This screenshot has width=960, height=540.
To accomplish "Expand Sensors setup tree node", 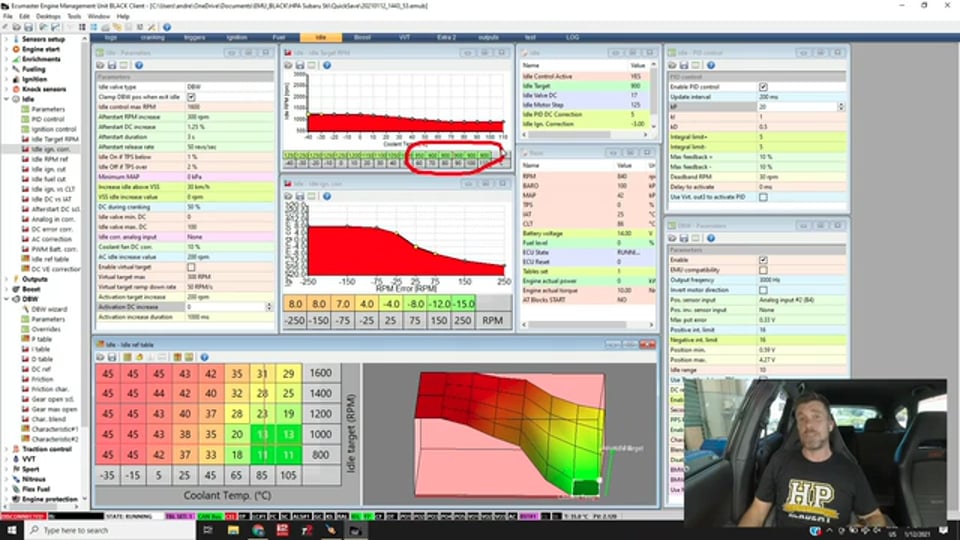I will pyautogui.click(x=7, y=39).
